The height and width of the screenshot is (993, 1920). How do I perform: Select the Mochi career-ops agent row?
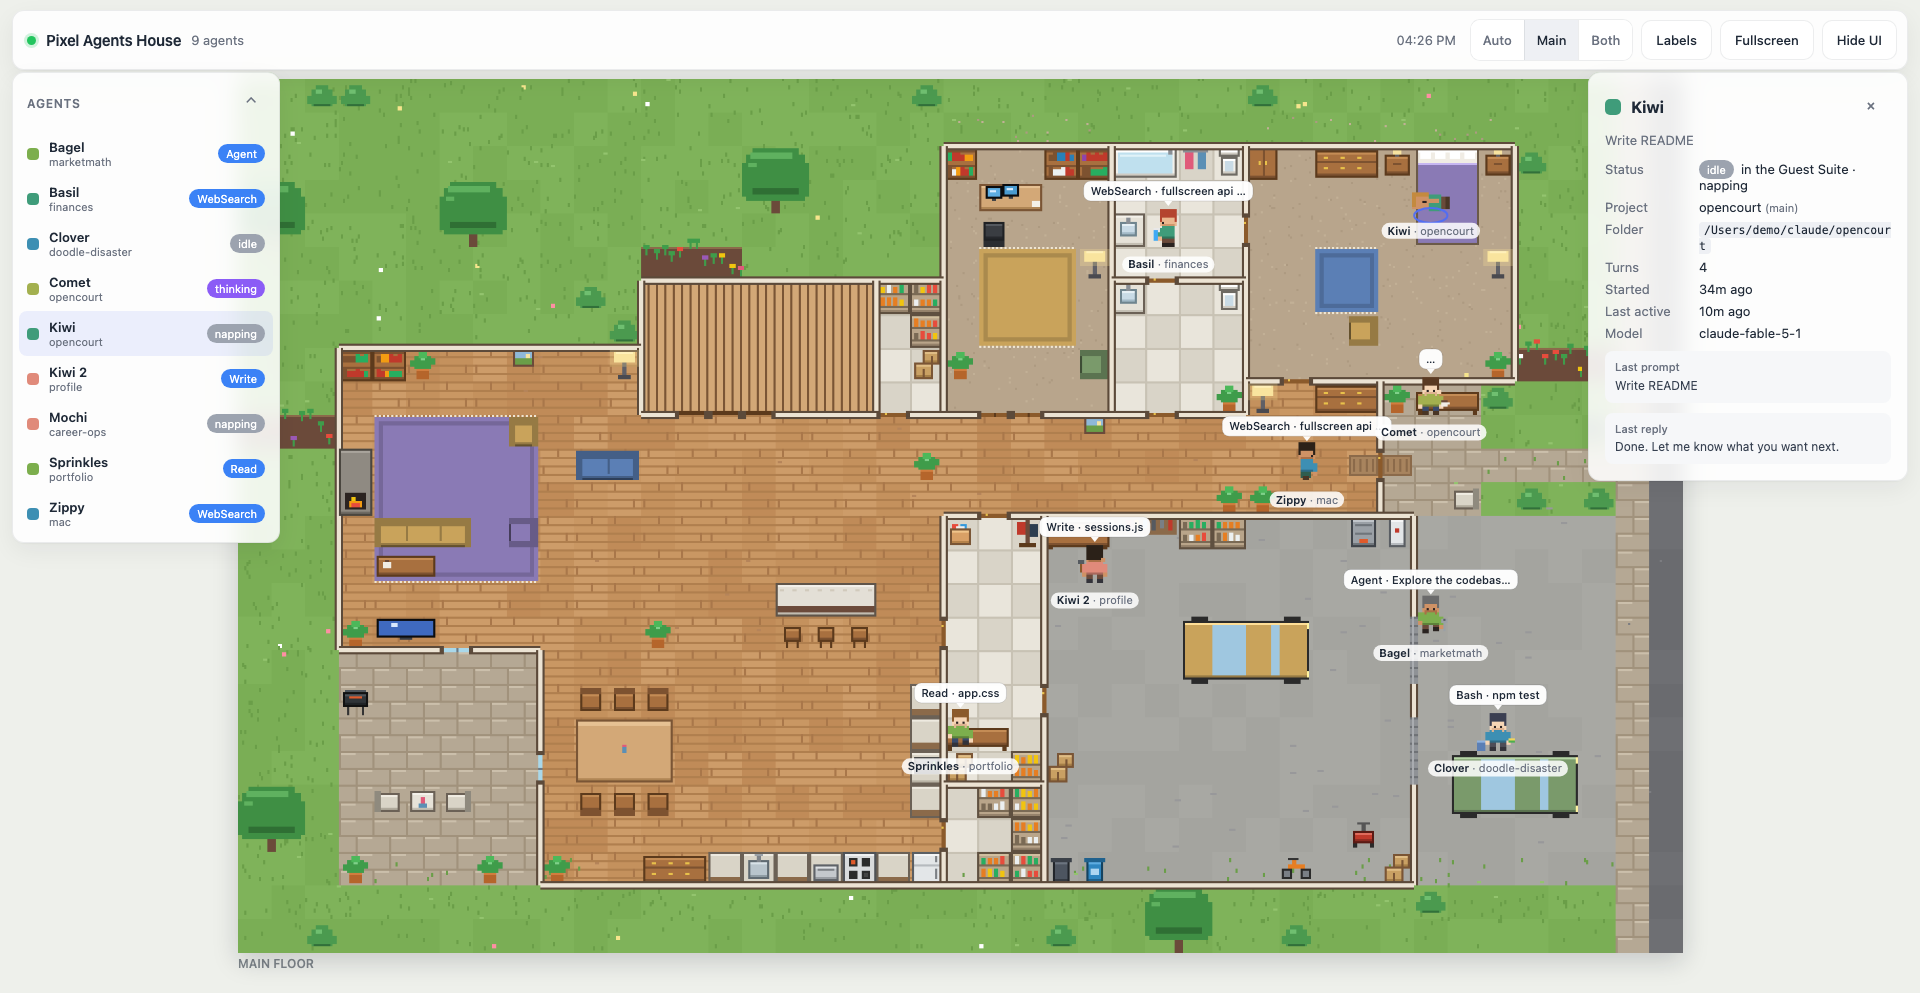[146, 424]
